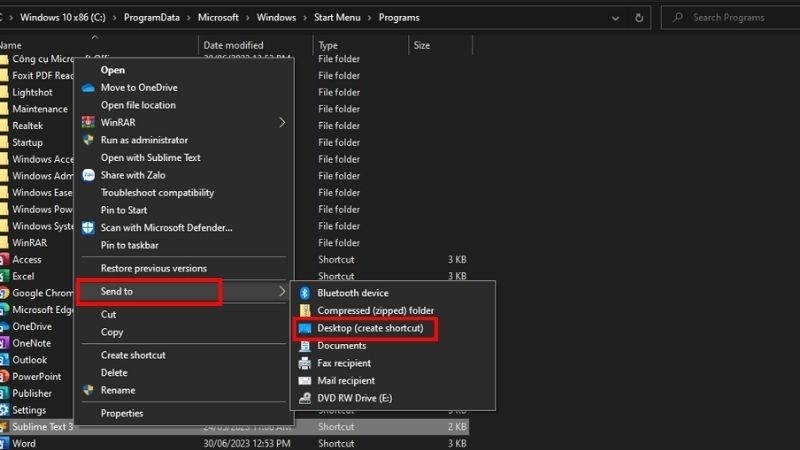Click the Google Chrome shortcut icon
The width and height of the screenshot is (800, 450).
click(x=3, y=293)
